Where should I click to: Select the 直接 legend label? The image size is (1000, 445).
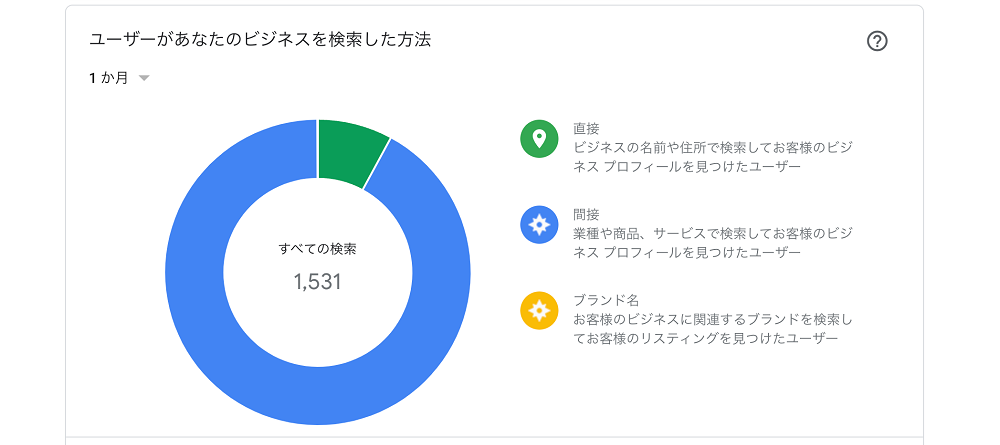tap(586, 128)
